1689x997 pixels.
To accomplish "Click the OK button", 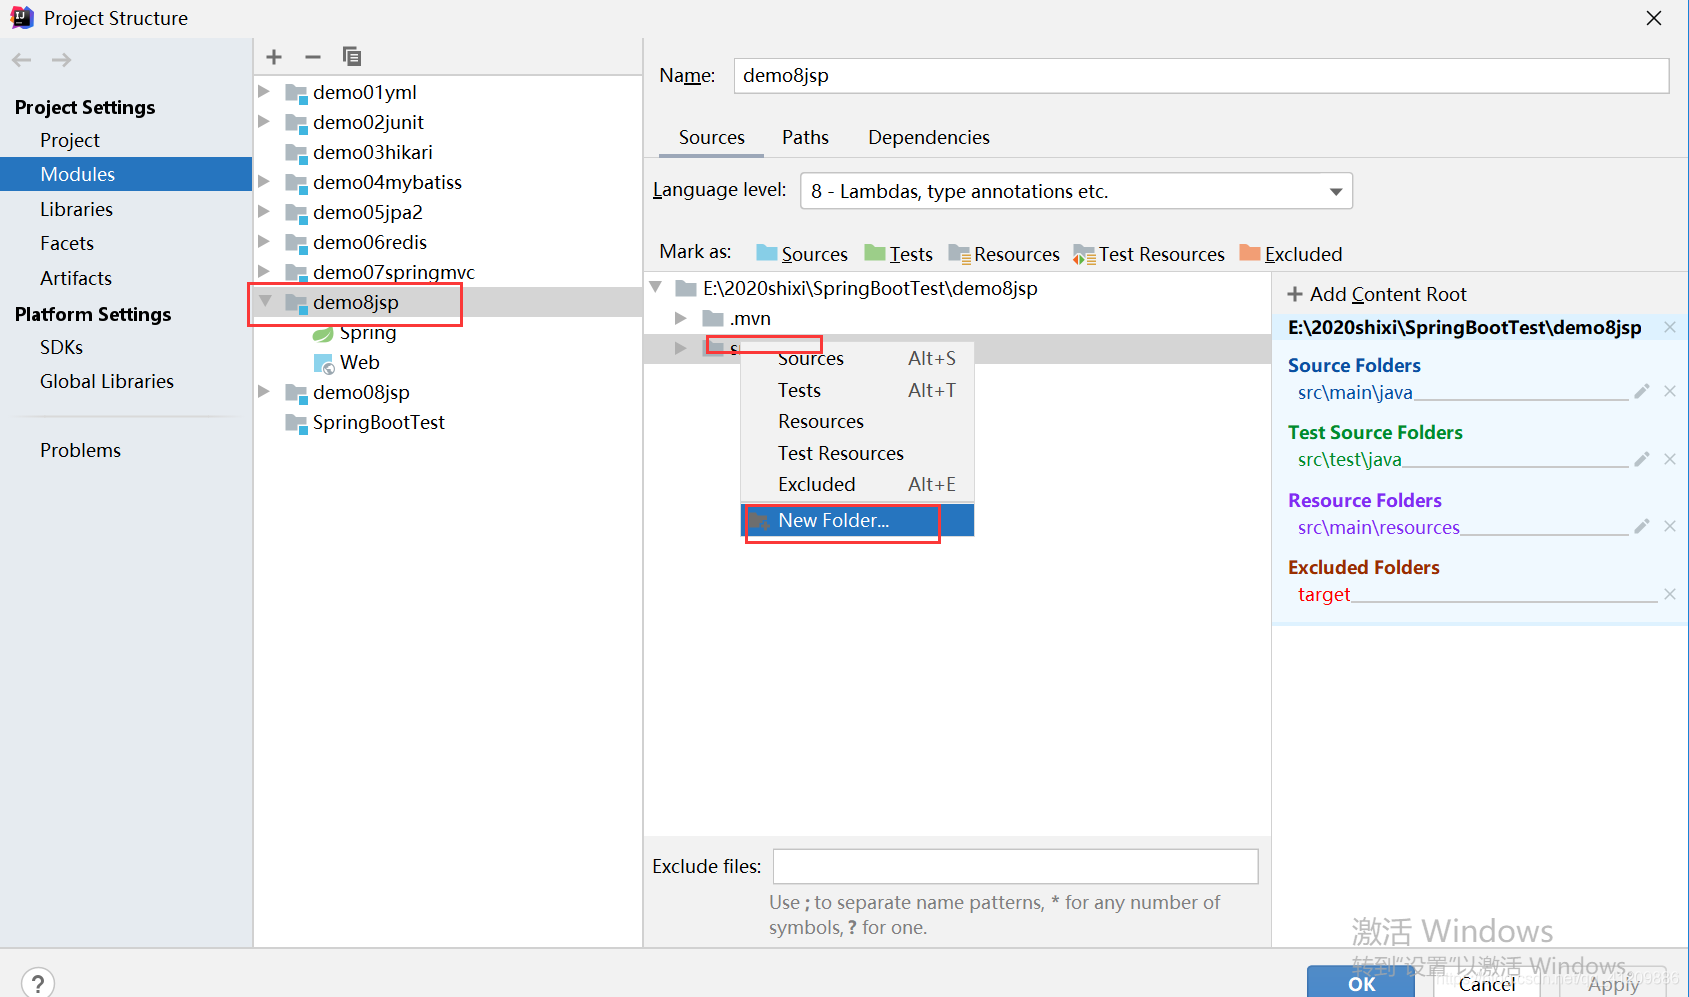I will 1361,983.
